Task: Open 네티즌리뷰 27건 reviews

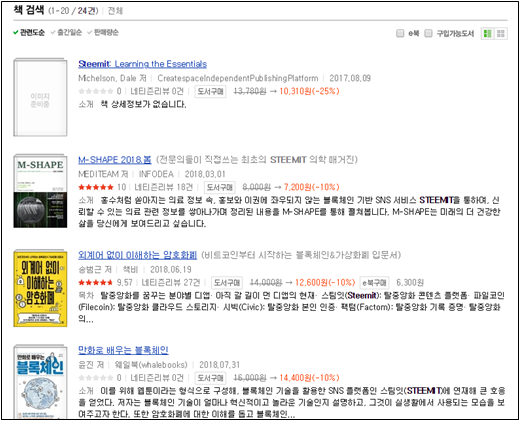Action: click(x=171, y=283)
